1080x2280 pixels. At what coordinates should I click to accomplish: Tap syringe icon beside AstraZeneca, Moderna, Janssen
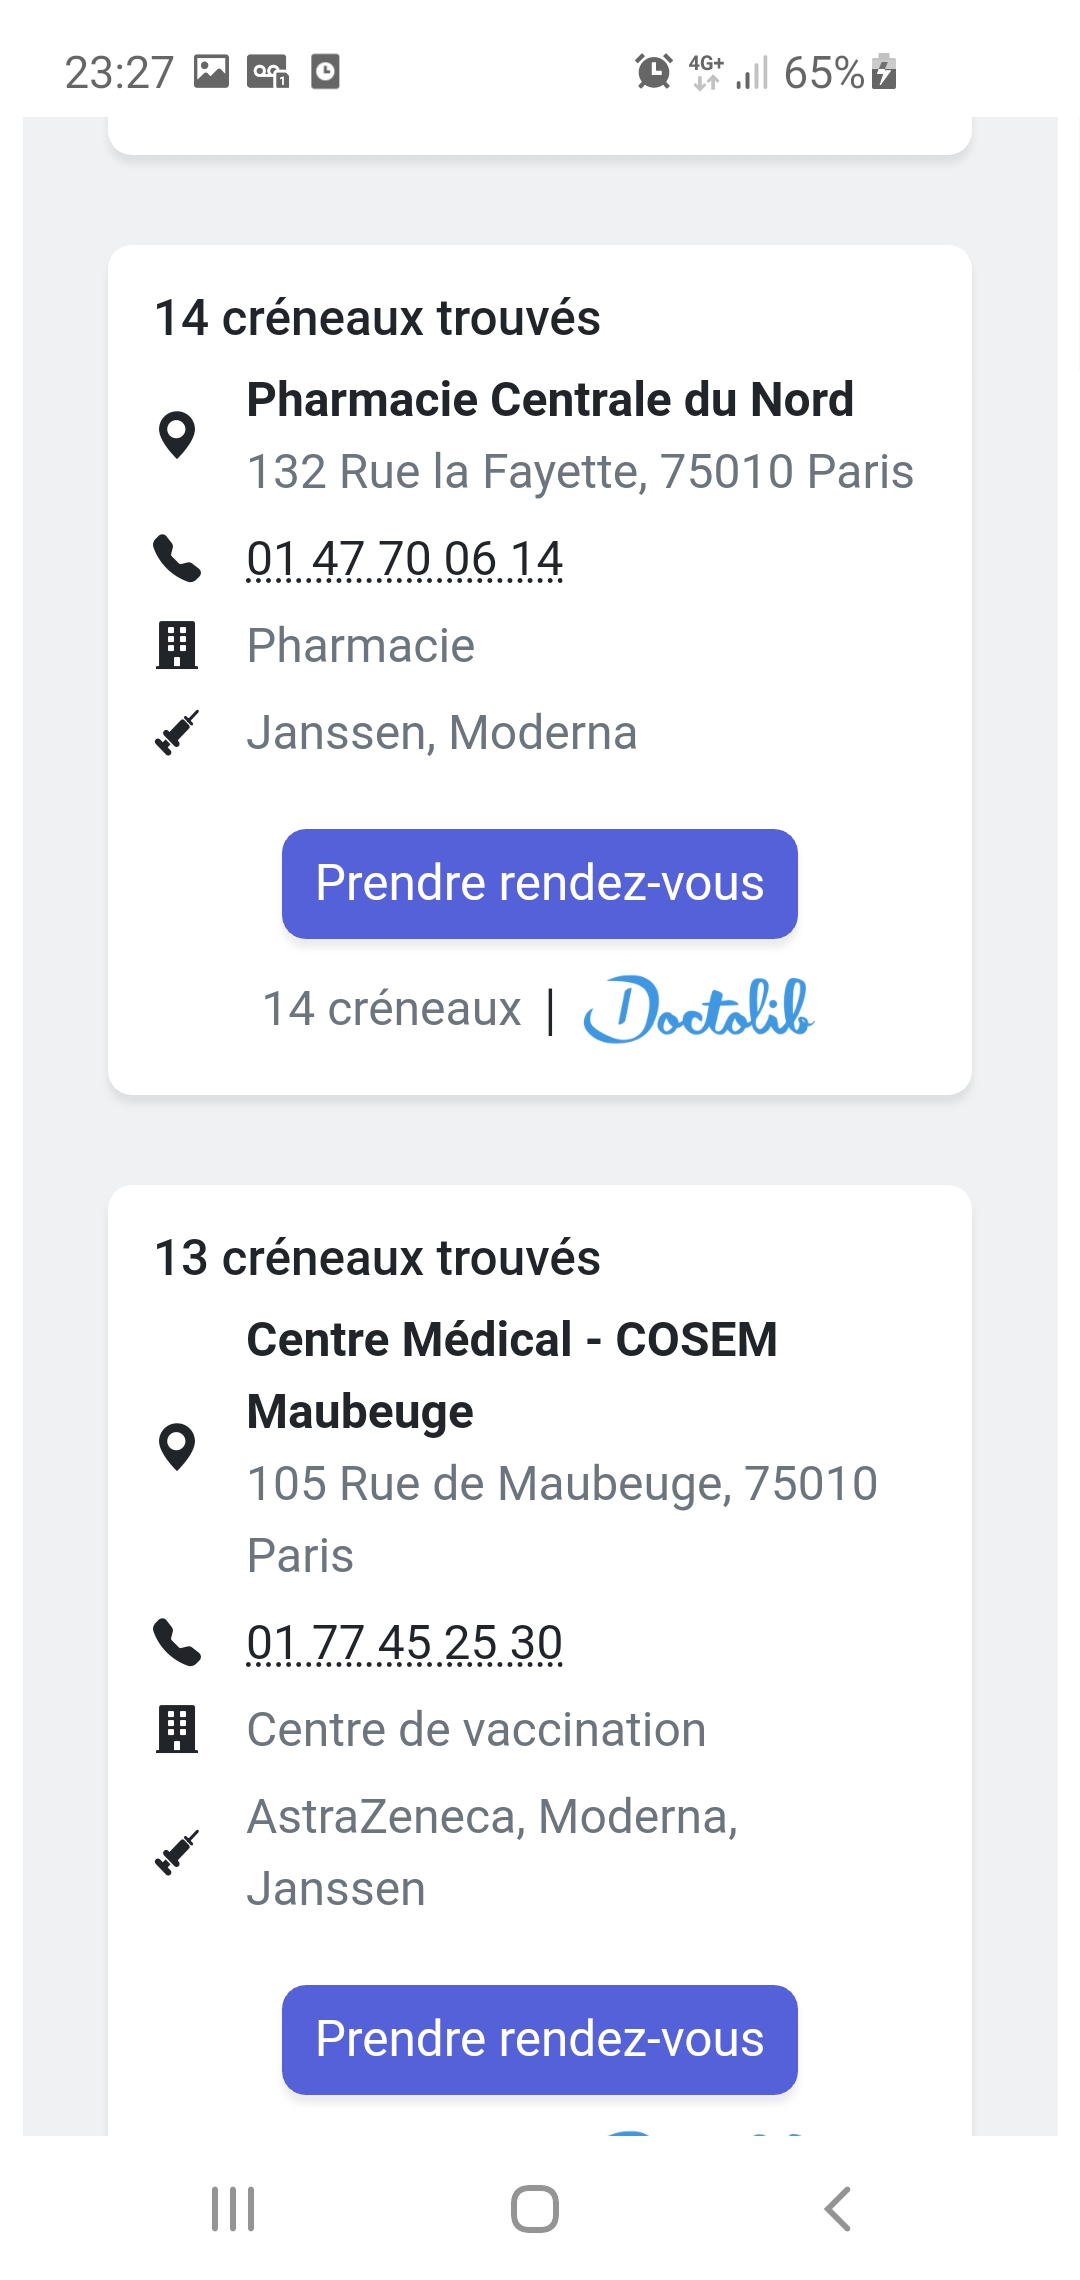(177, 1852)
